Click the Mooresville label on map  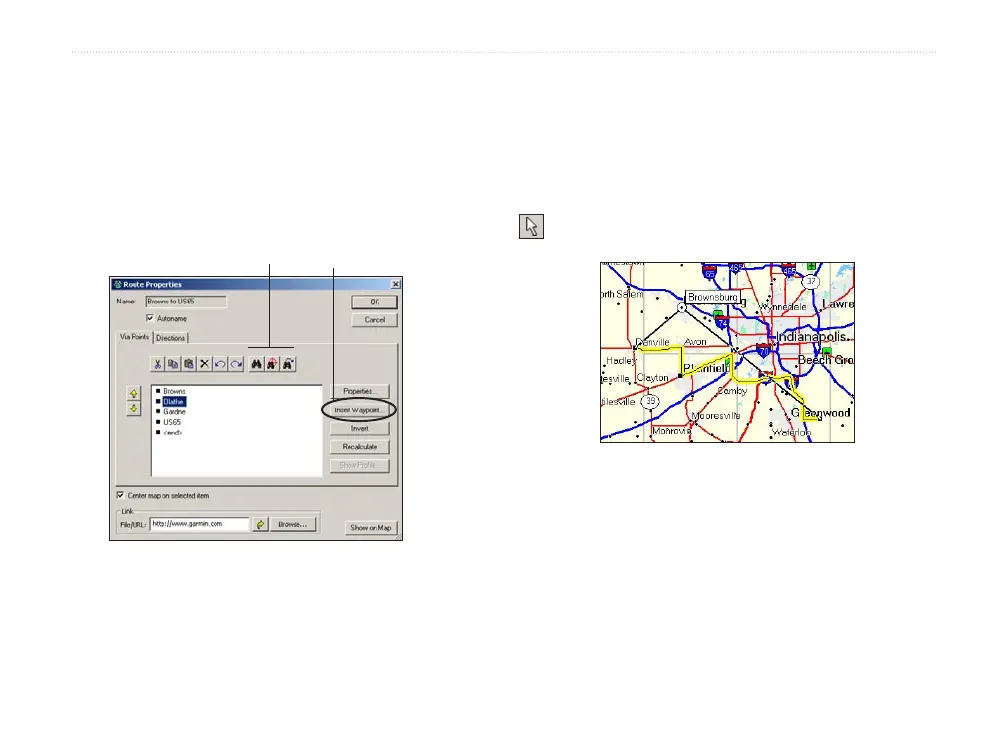point(716,416)
